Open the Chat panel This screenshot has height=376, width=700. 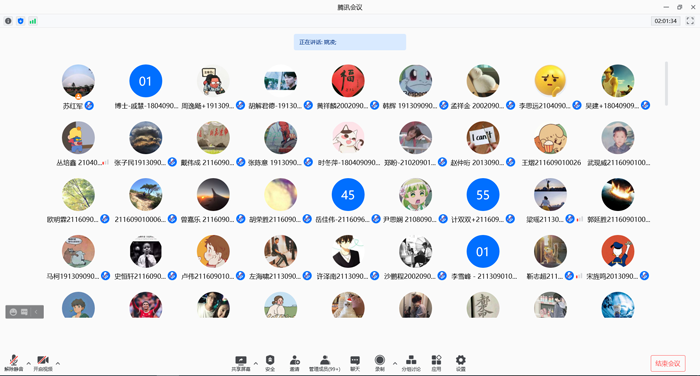(355, 363)
